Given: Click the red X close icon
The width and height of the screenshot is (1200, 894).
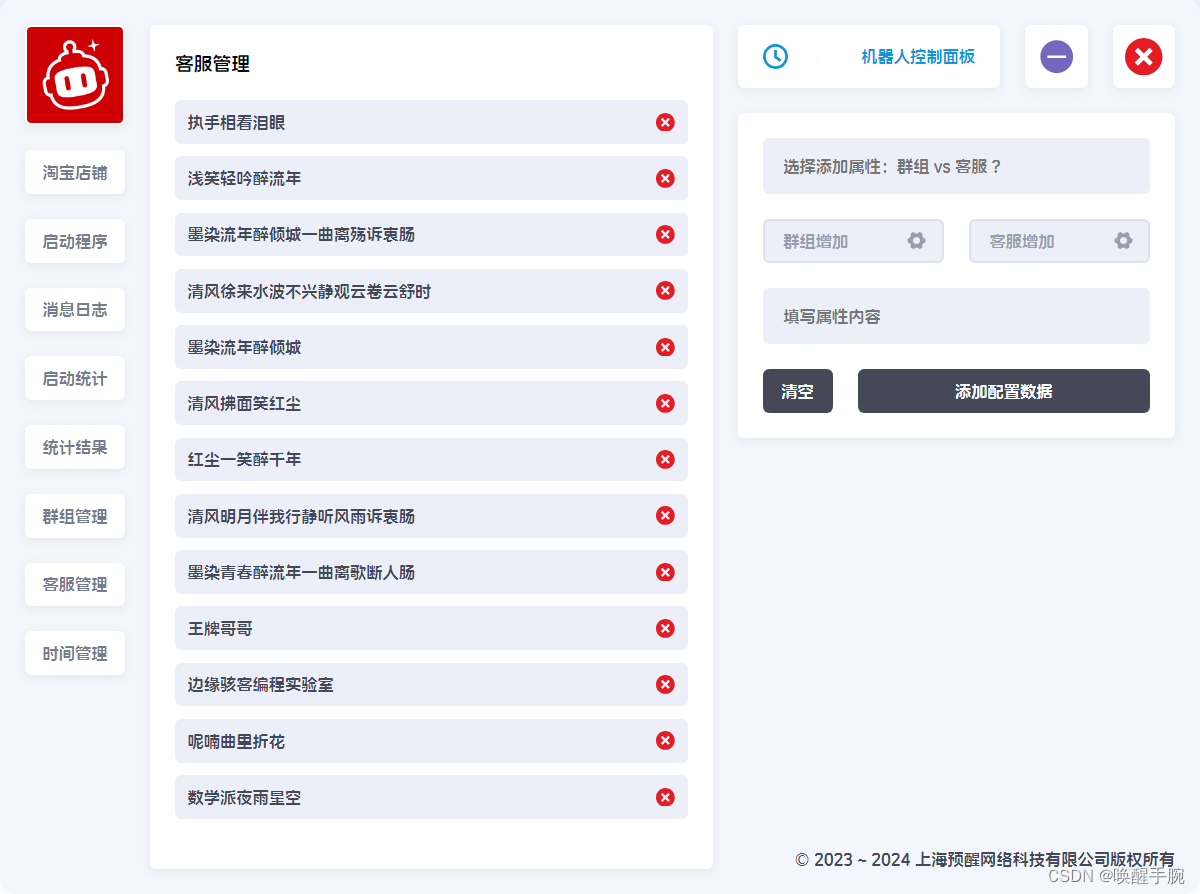Looking at the screenshot, I should [x=1143, y=56].
